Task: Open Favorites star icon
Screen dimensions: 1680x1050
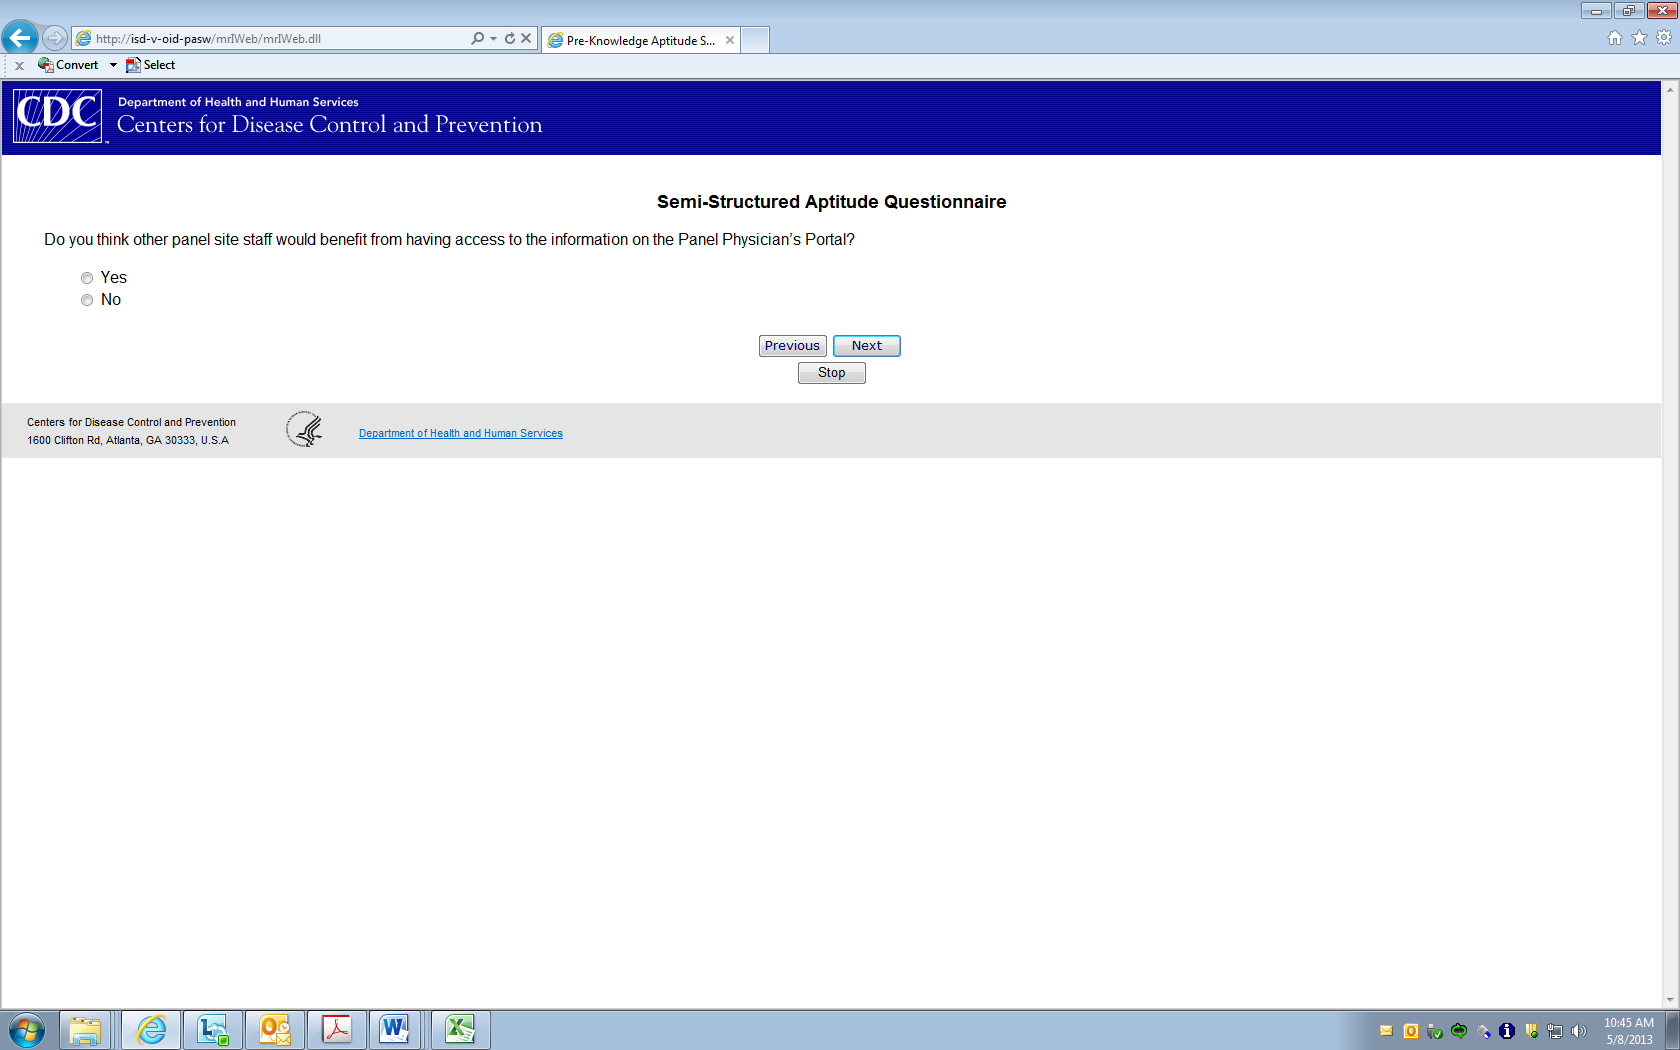Action: pyautogui.click(x=1639, y=38)
